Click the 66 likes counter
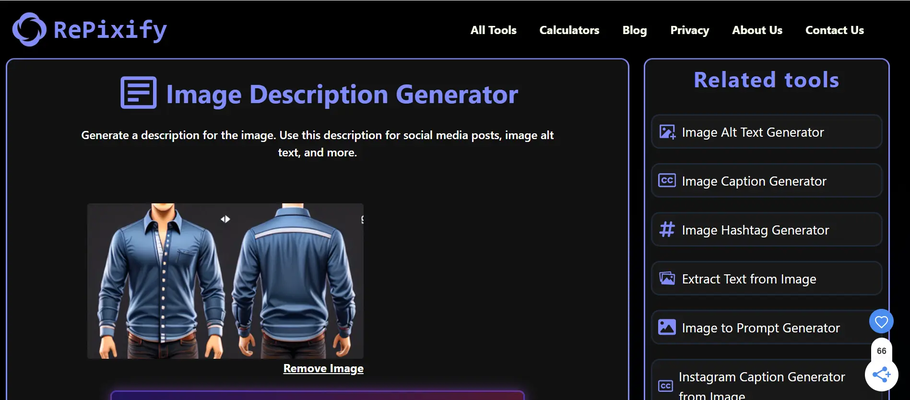The width and height of the screenshot is (910, 400). point(881,351)
